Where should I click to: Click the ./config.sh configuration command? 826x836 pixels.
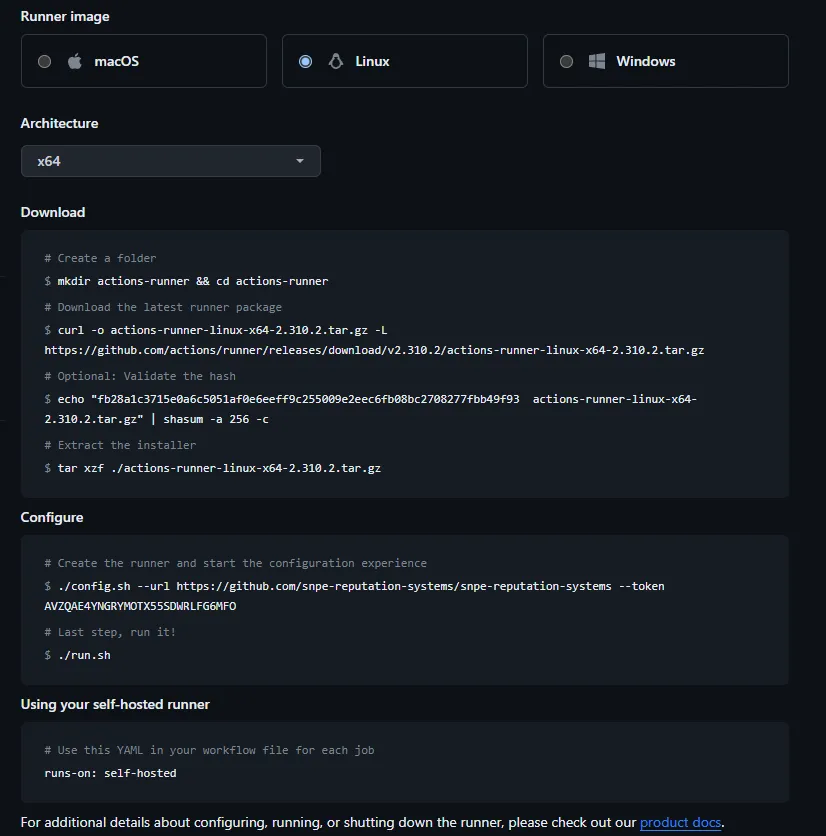coord(360,586)
